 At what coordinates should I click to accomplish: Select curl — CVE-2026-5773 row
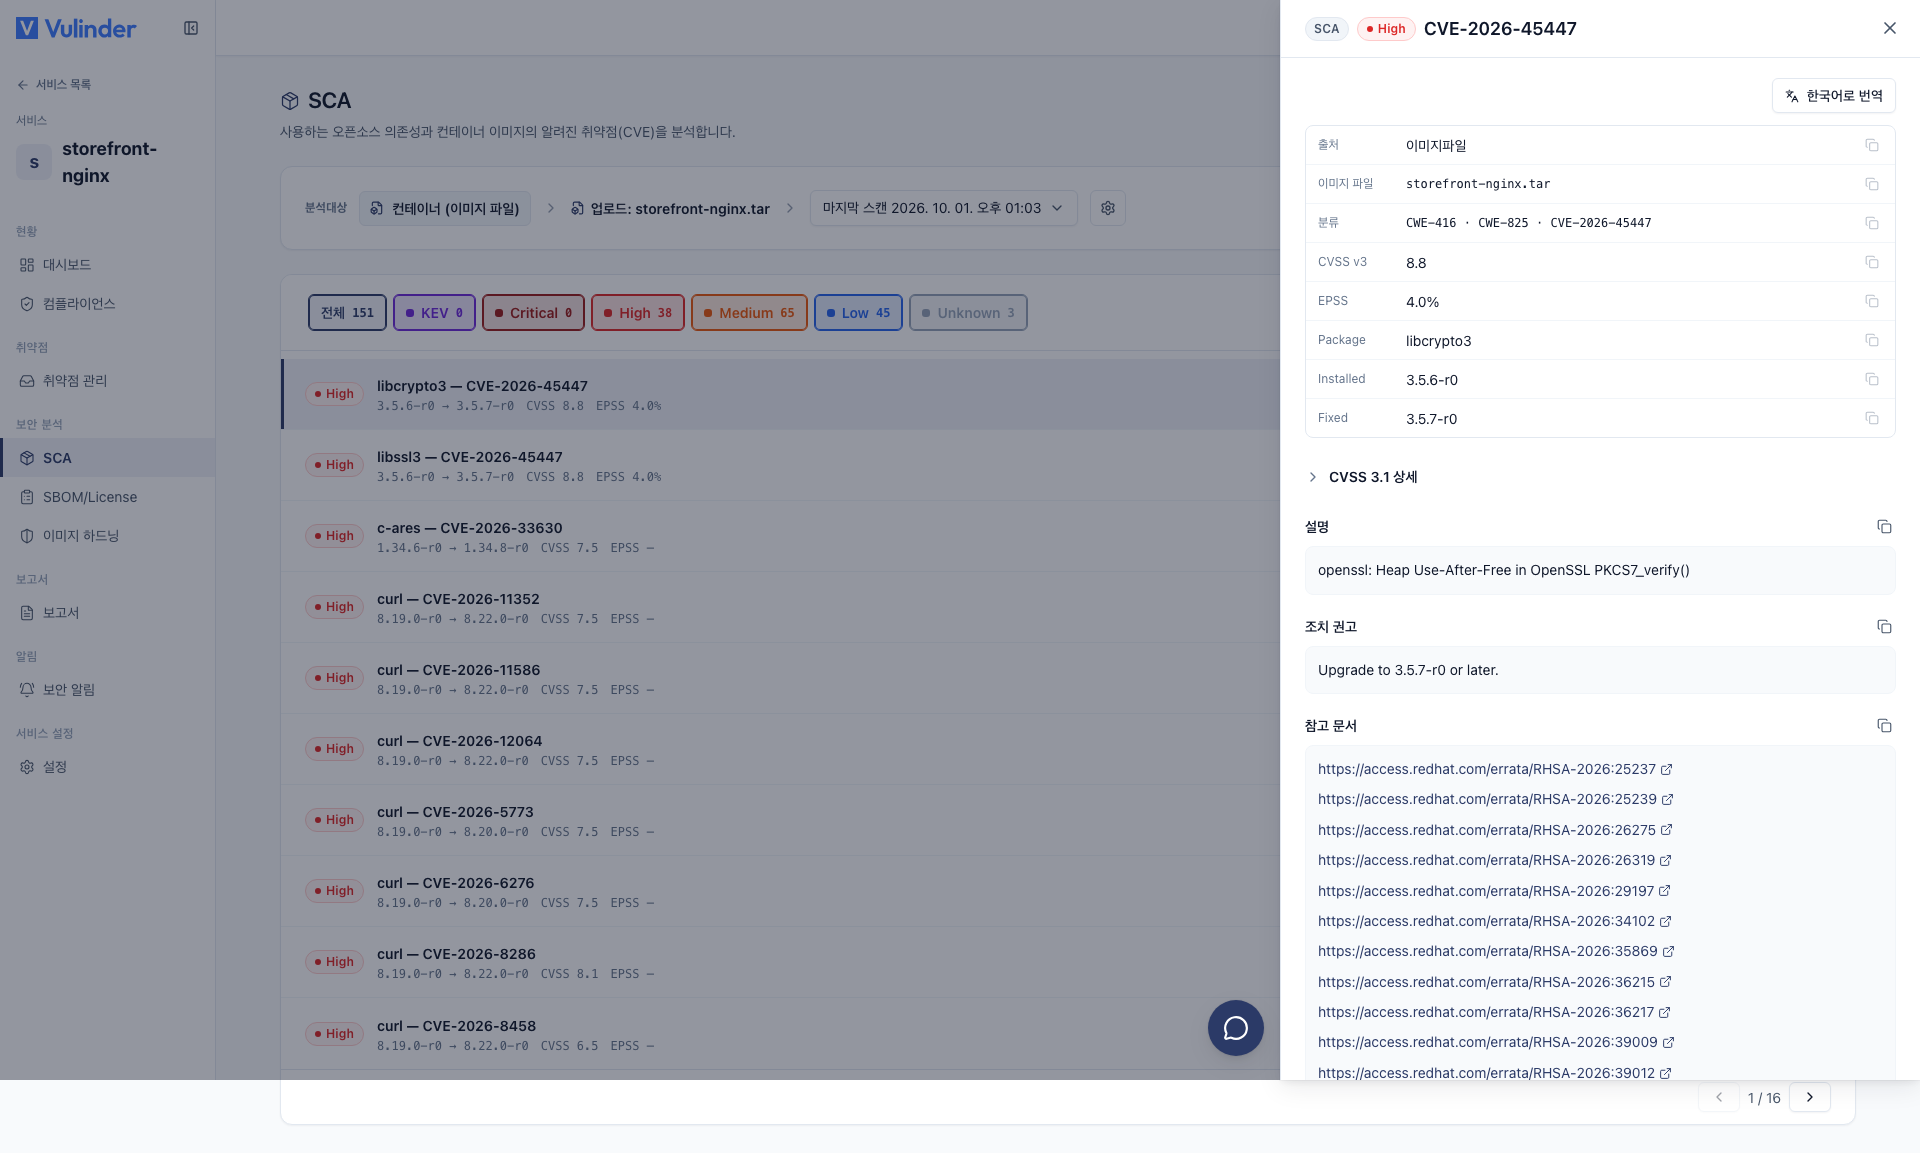pyautogui.click(x=780, y=820)
